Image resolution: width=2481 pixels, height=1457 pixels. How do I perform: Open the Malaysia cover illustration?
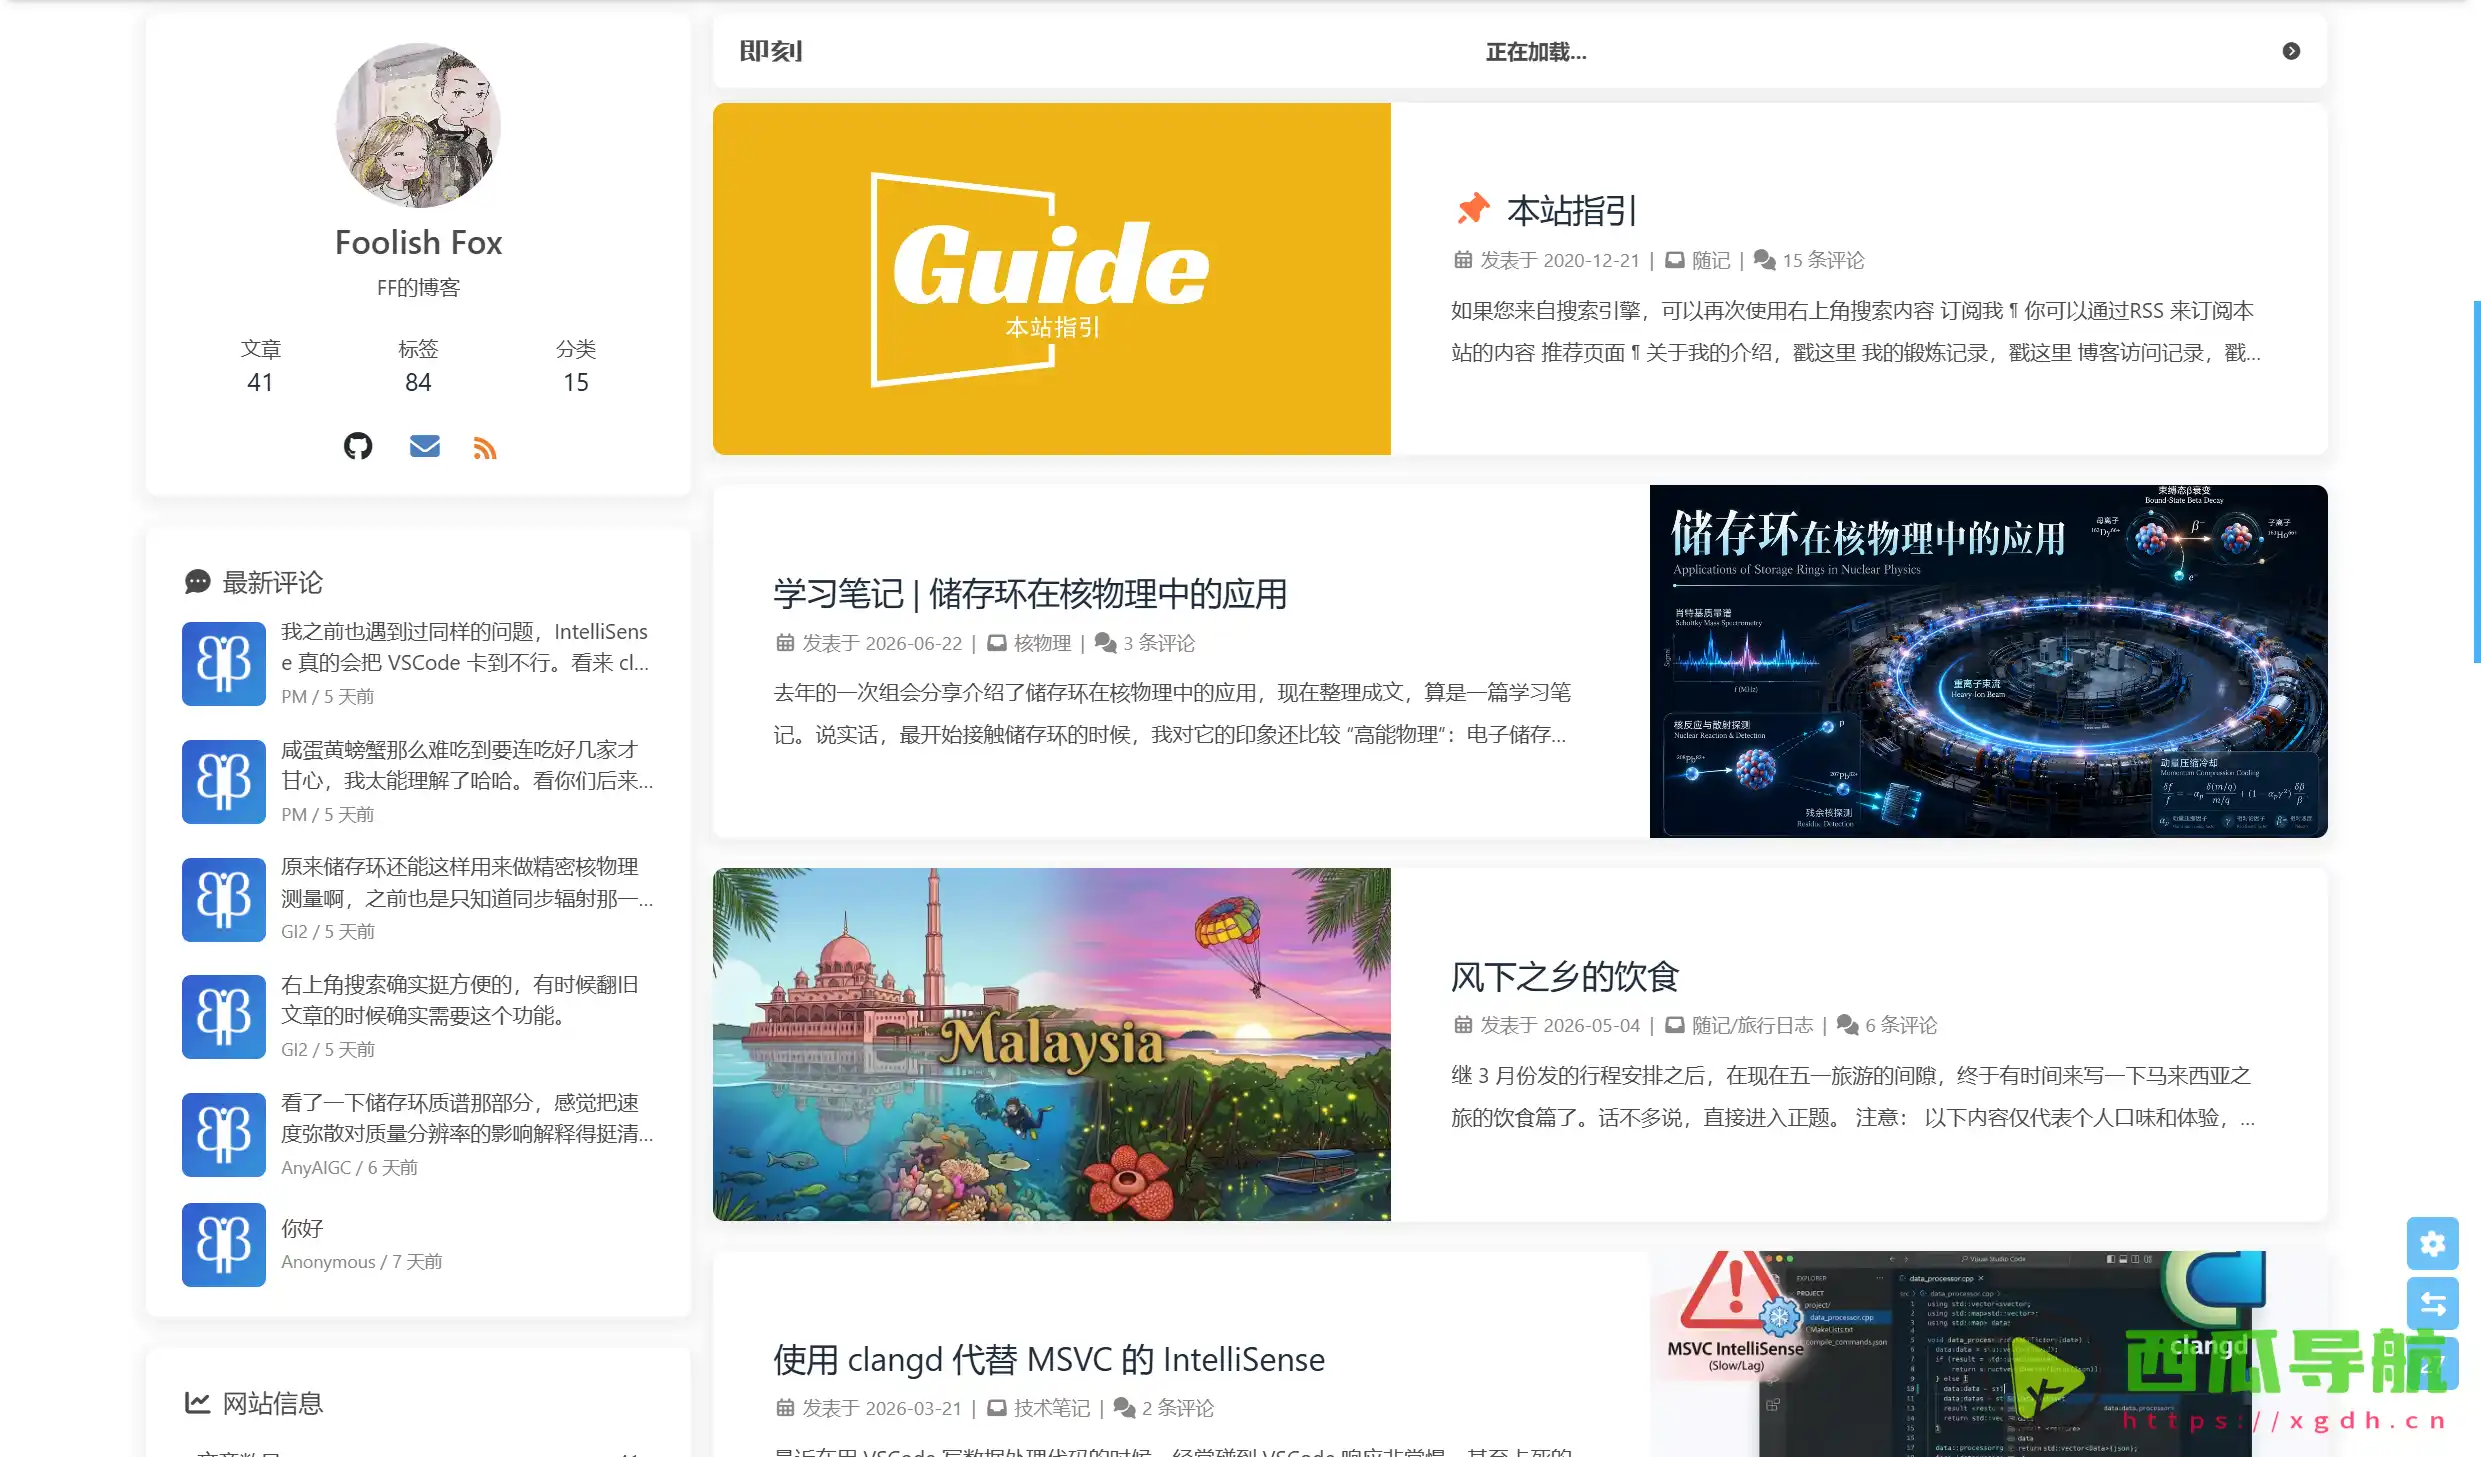(1051, 1044)
